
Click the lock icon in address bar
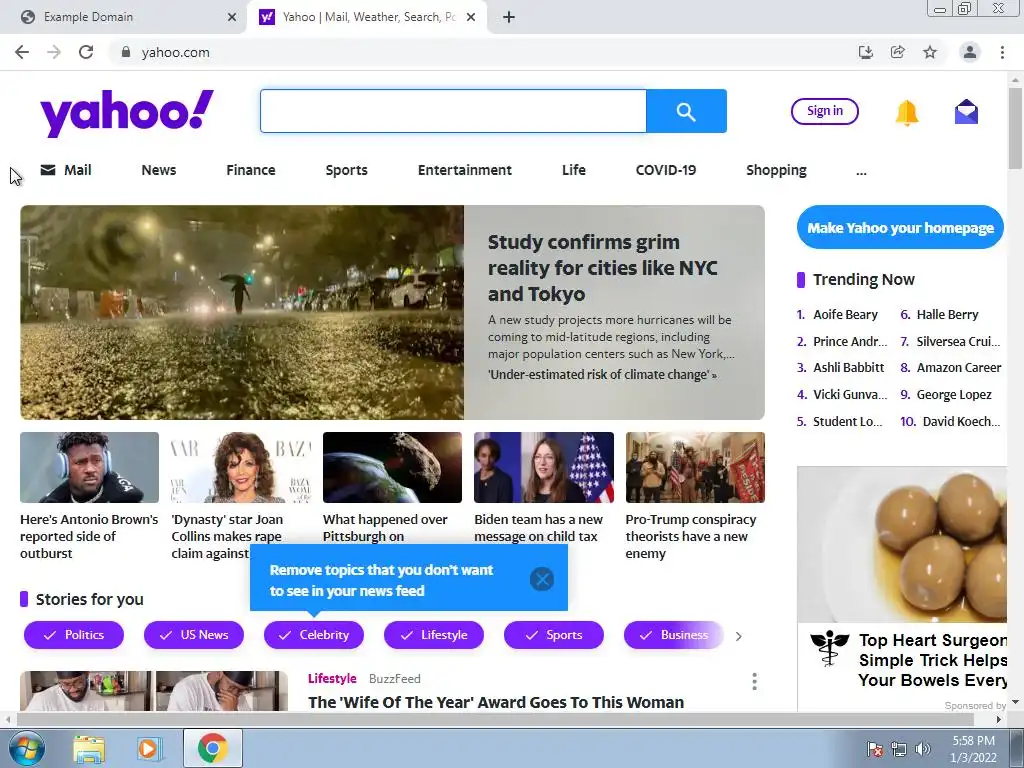[x=126, y=52]
